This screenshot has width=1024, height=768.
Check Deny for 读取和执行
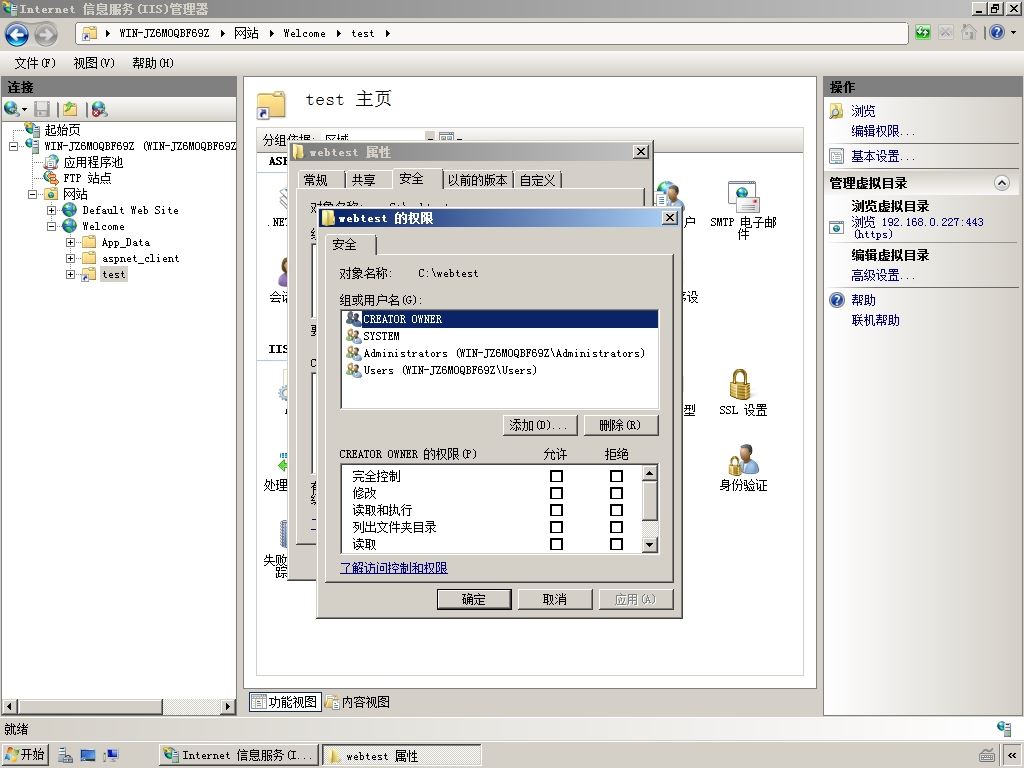[616, 510]
